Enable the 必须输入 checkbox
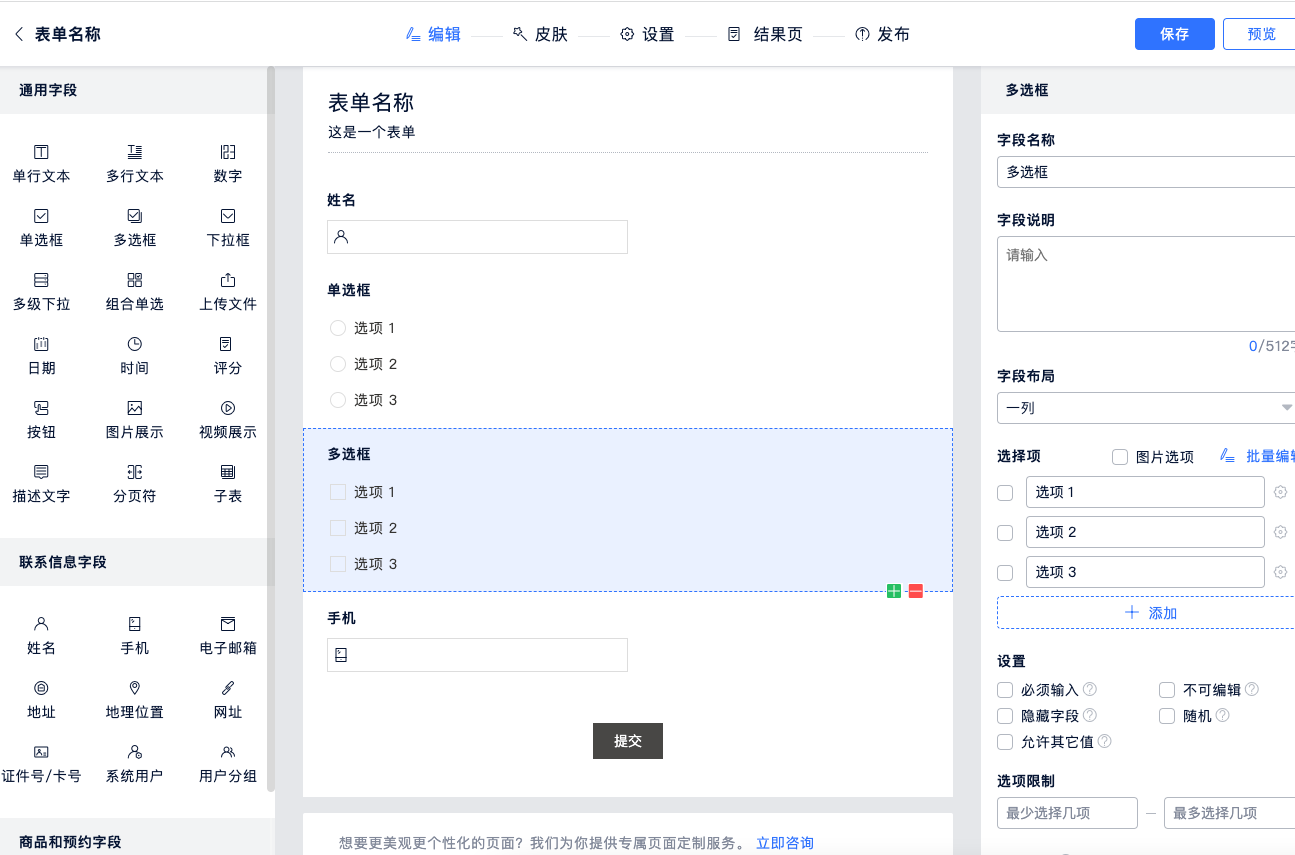Image resolution: width=1295 pixels, height=855 pixels. pos(1005,690)
